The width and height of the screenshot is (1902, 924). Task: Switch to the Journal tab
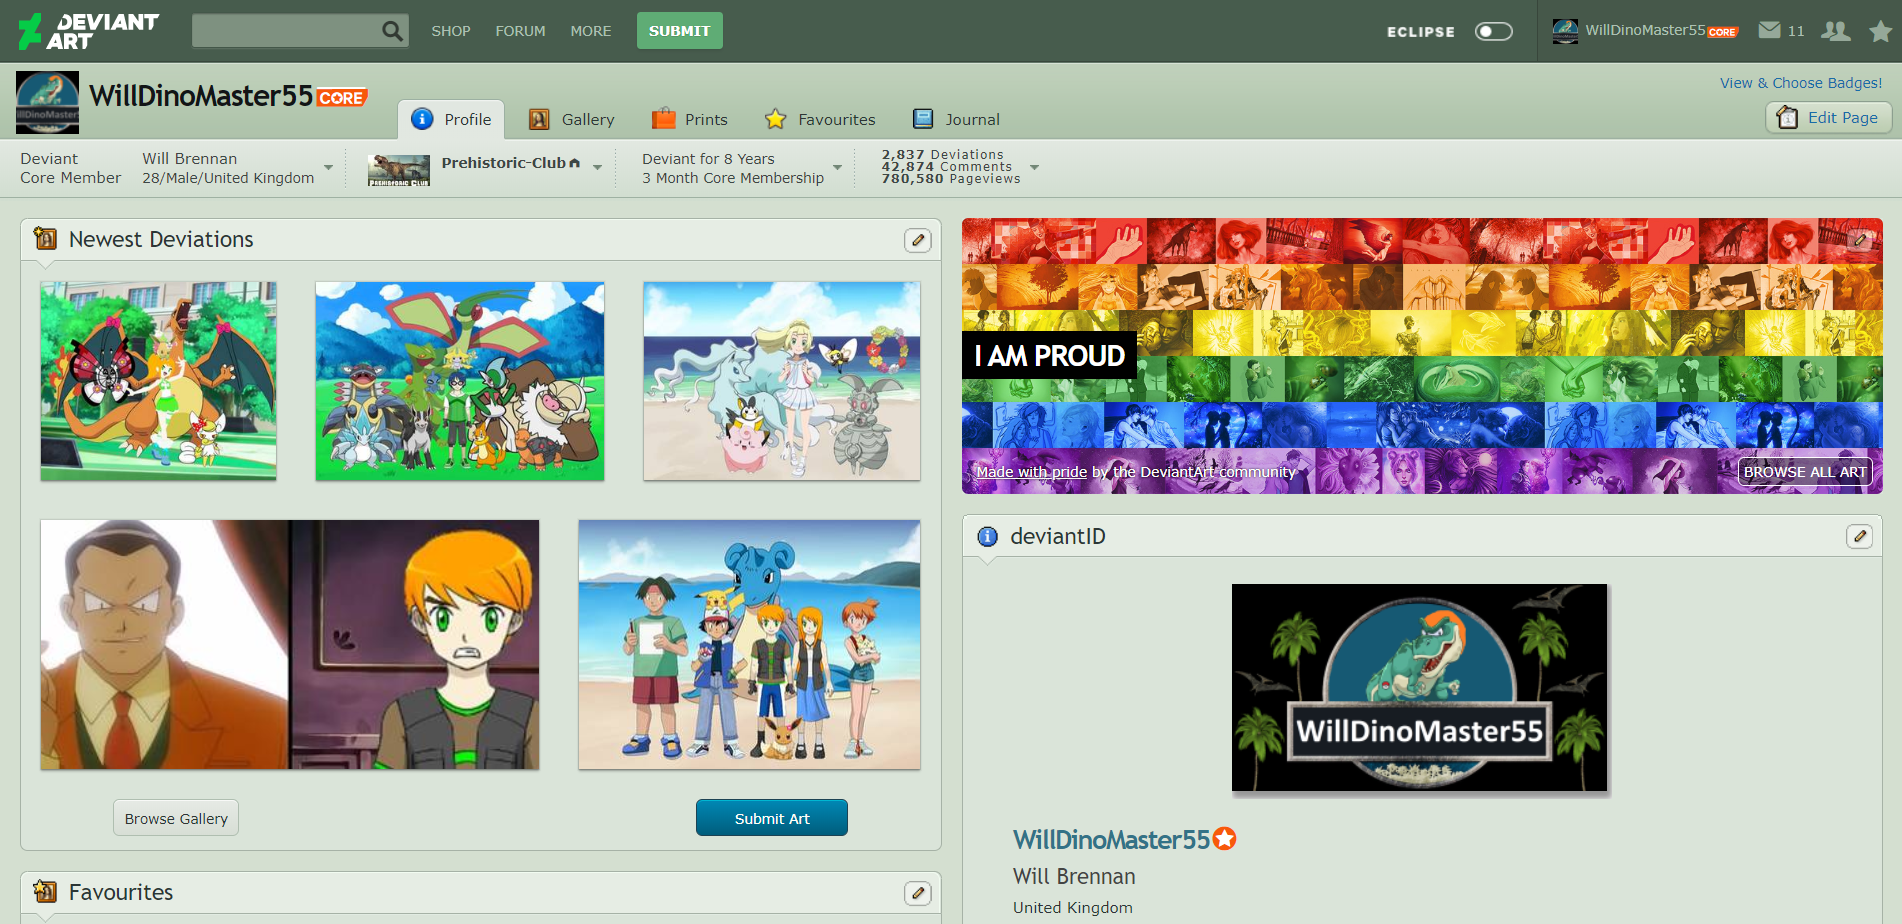tap(956, 119)
